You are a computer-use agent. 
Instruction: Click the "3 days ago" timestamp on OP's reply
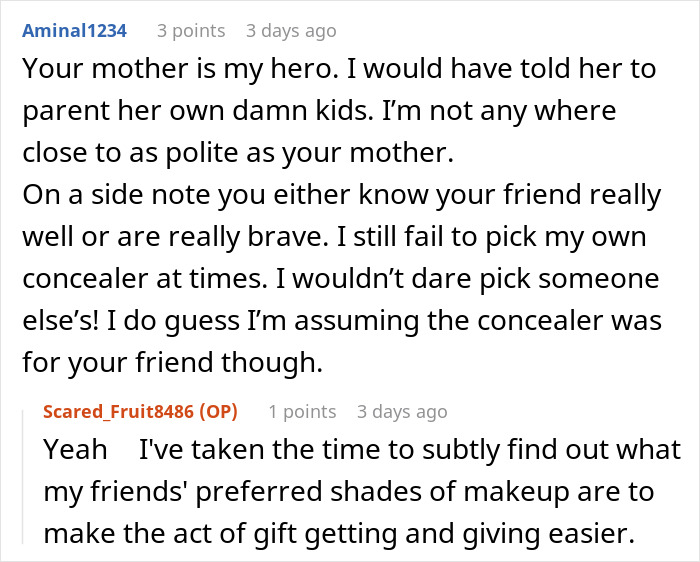[x=402, y=412]
